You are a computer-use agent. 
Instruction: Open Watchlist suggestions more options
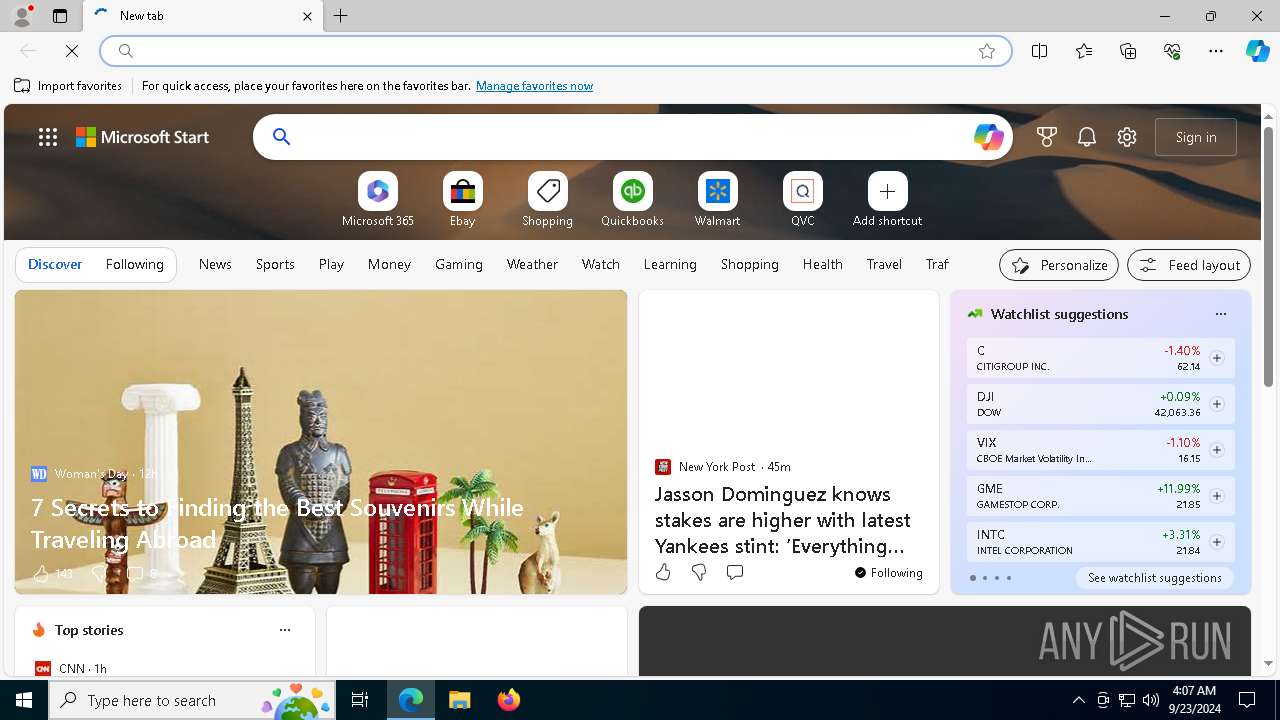1220,314
